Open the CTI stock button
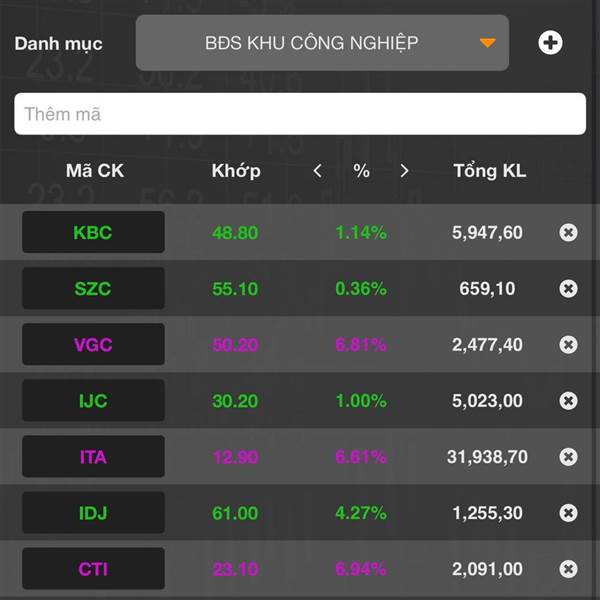Screen dimensions: 600x600 pyautogui.click(x=93, y=569)
